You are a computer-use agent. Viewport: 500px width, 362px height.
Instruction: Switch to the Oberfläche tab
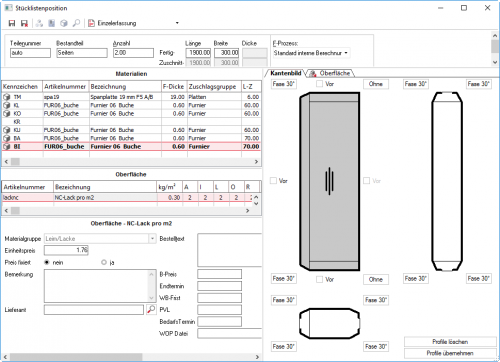tap(331, 73)
